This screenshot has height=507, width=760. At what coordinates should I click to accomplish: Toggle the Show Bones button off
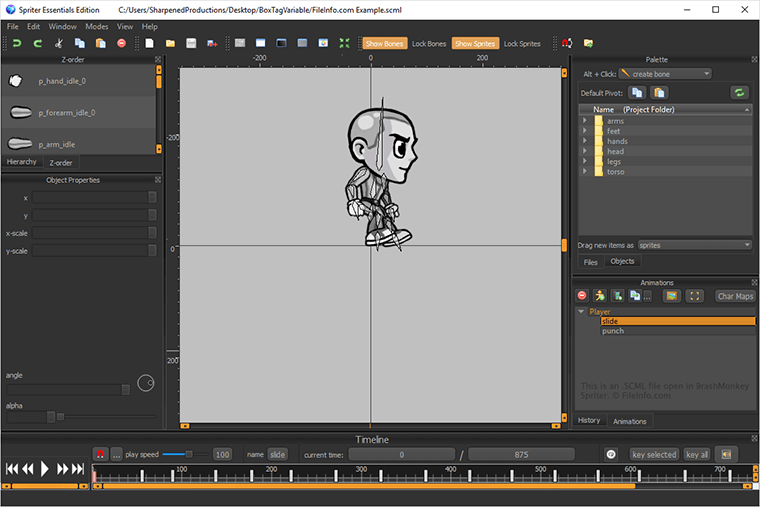coord(385,44)
